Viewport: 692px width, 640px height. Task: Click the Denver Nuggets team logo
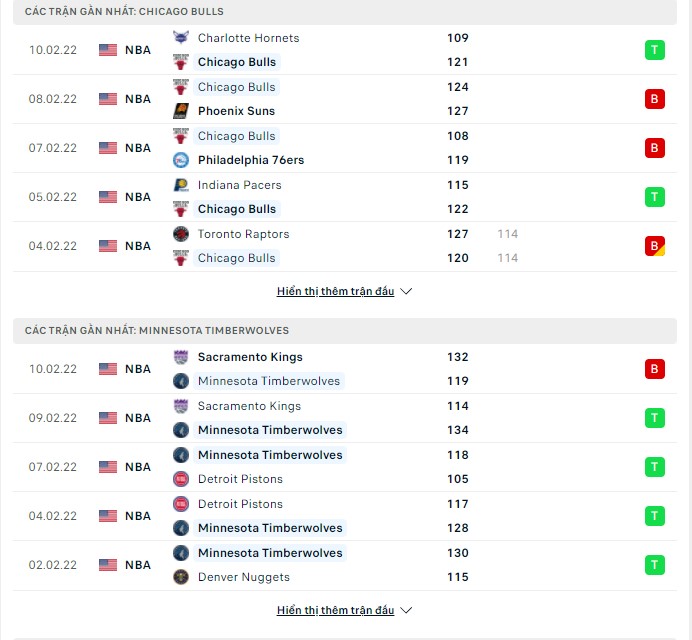point(181,577)
